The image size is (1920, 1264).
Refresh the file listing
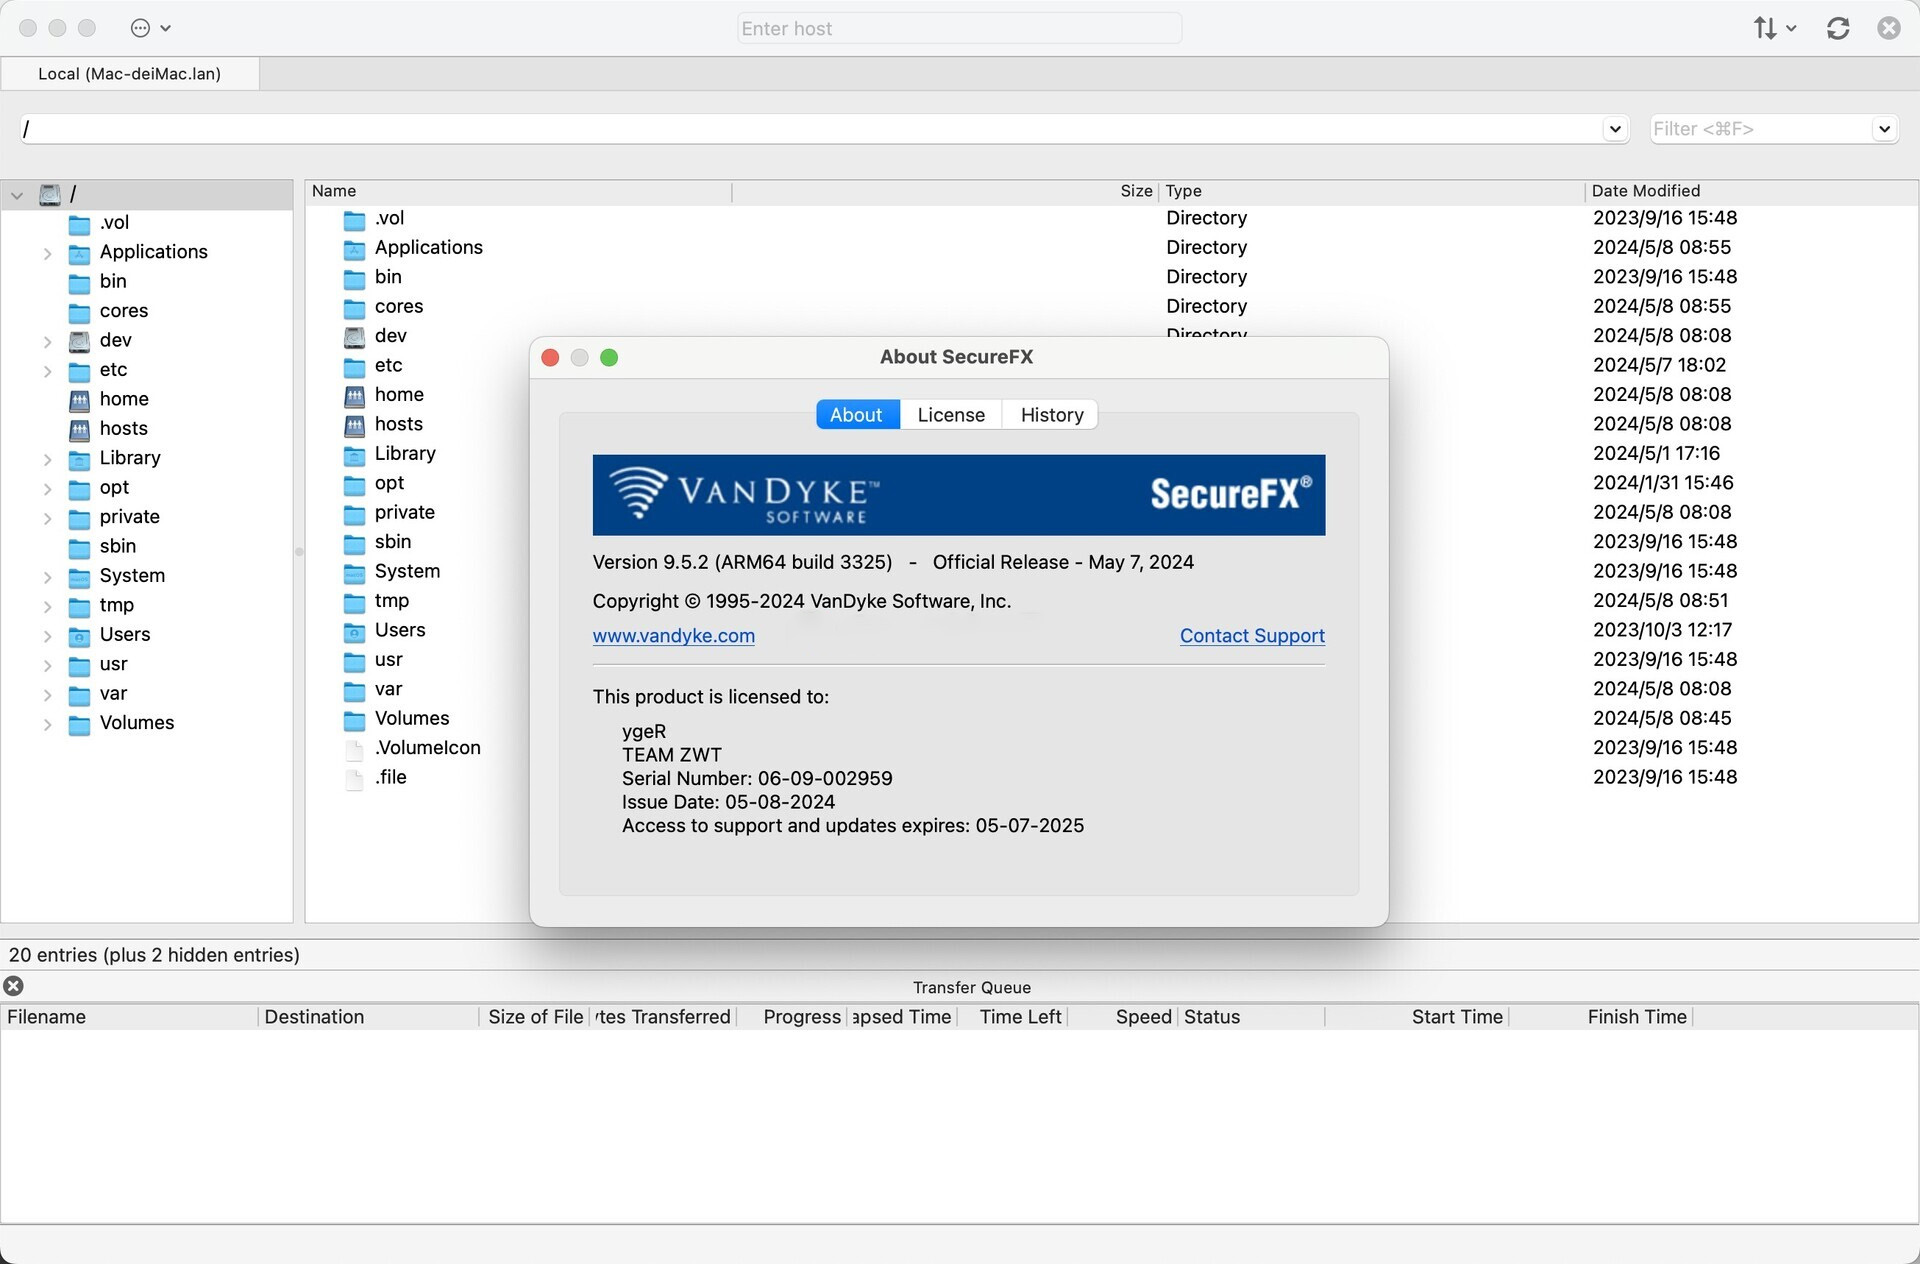(1837, 28)
